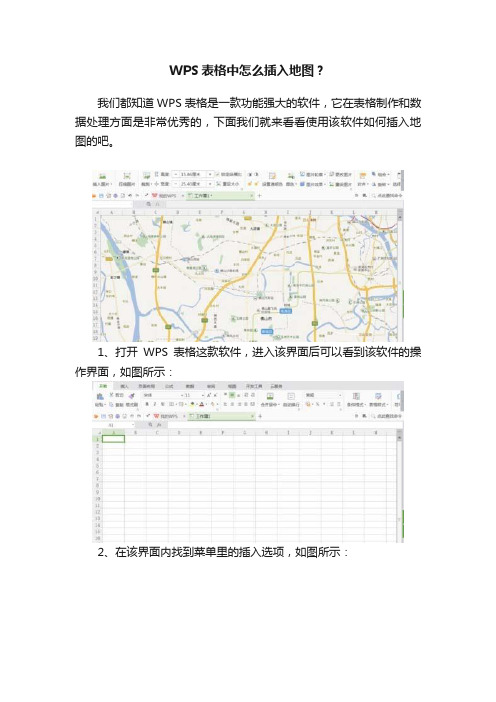Click Font Color red A in blank spreadsheet
This screenshot has width=496, height=702.
(x=201, y=404)
